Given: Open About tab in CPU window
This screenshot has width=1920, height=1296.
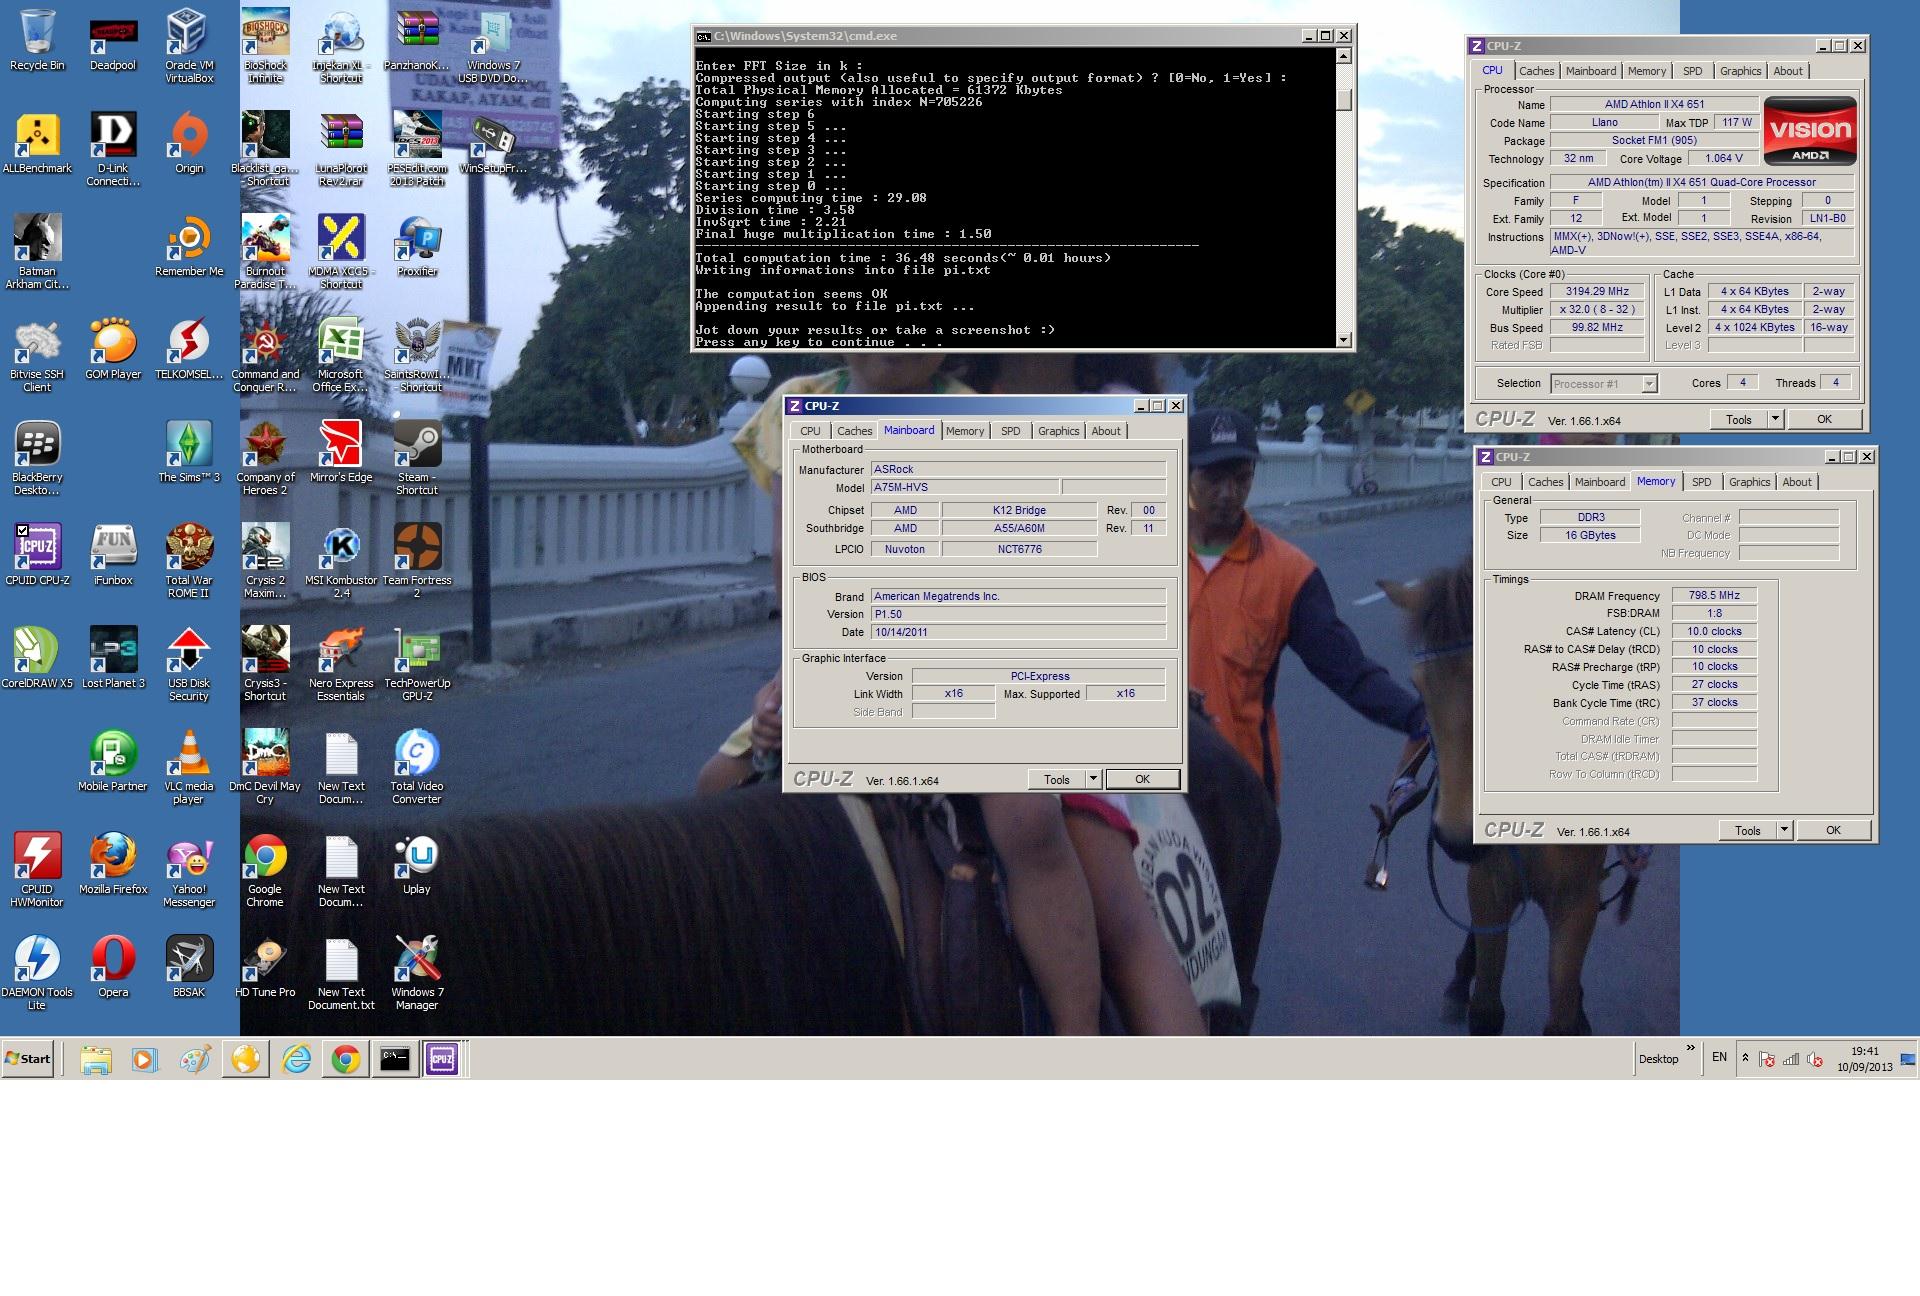Looking at the screenshot, I should [1788, 71].
